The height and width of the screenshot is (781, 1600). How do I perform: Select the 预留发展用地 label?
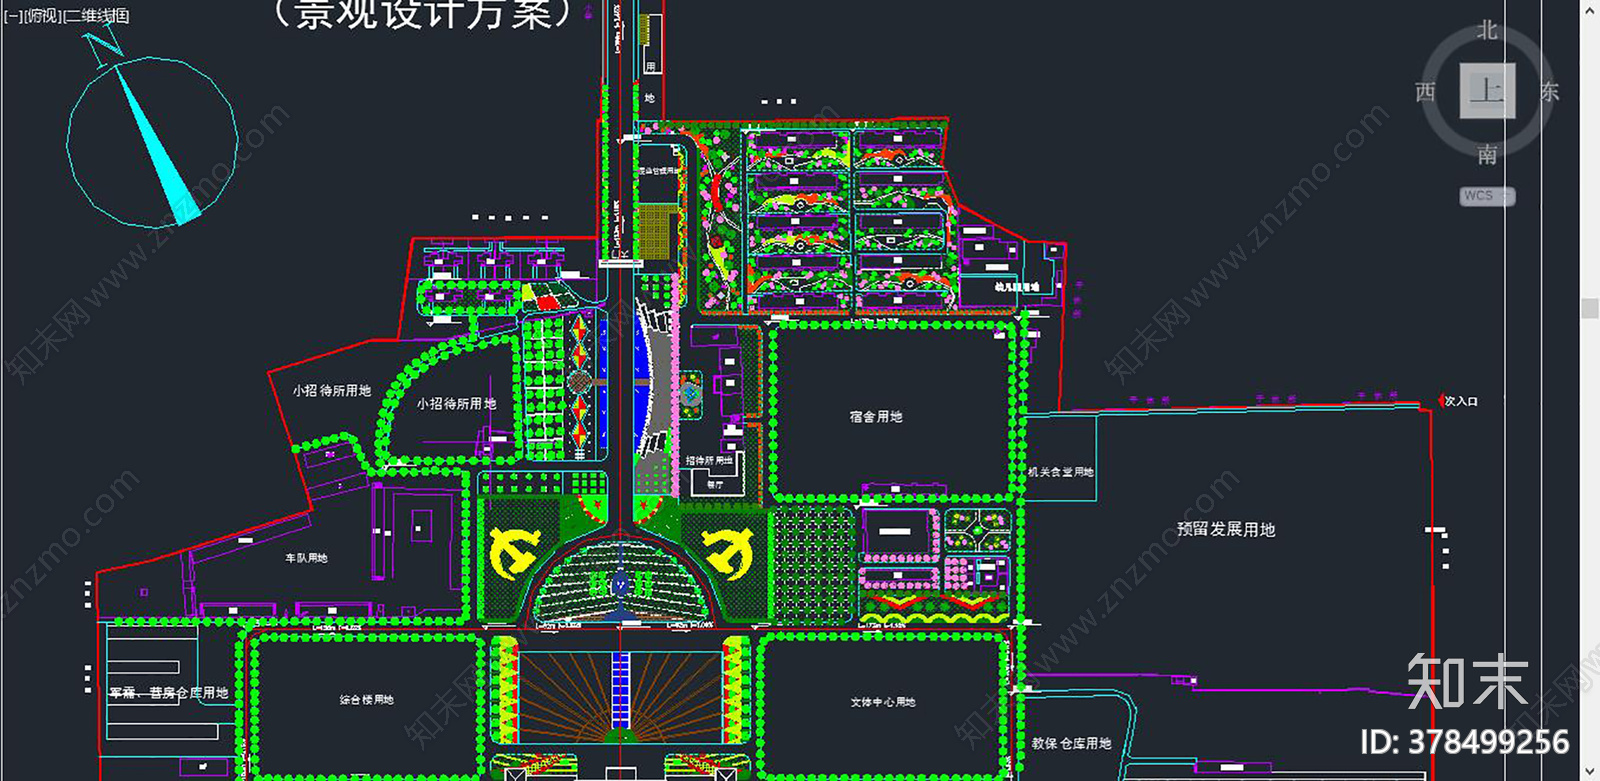[1226, 530]
